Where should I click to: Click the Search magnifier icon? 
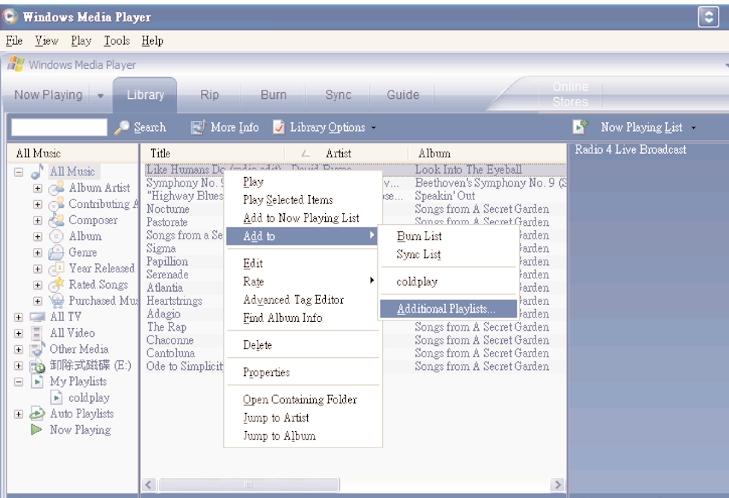click(122, 127)
